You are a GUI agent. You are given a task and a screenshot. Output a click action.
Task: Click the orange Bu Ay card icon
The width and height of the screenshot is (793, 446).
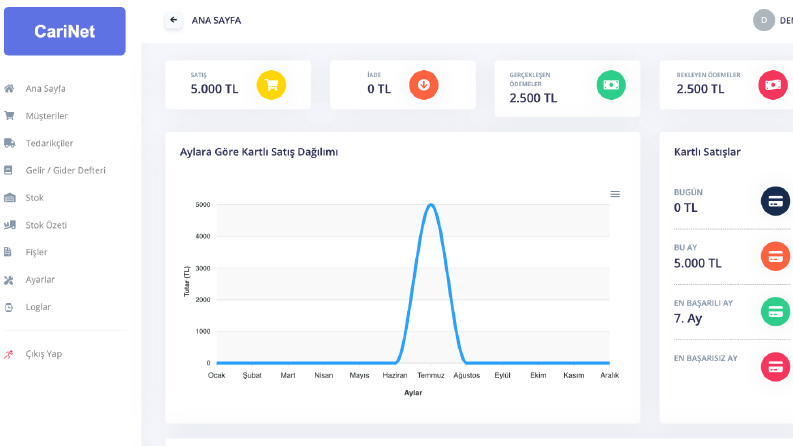[x=775, y=256]
